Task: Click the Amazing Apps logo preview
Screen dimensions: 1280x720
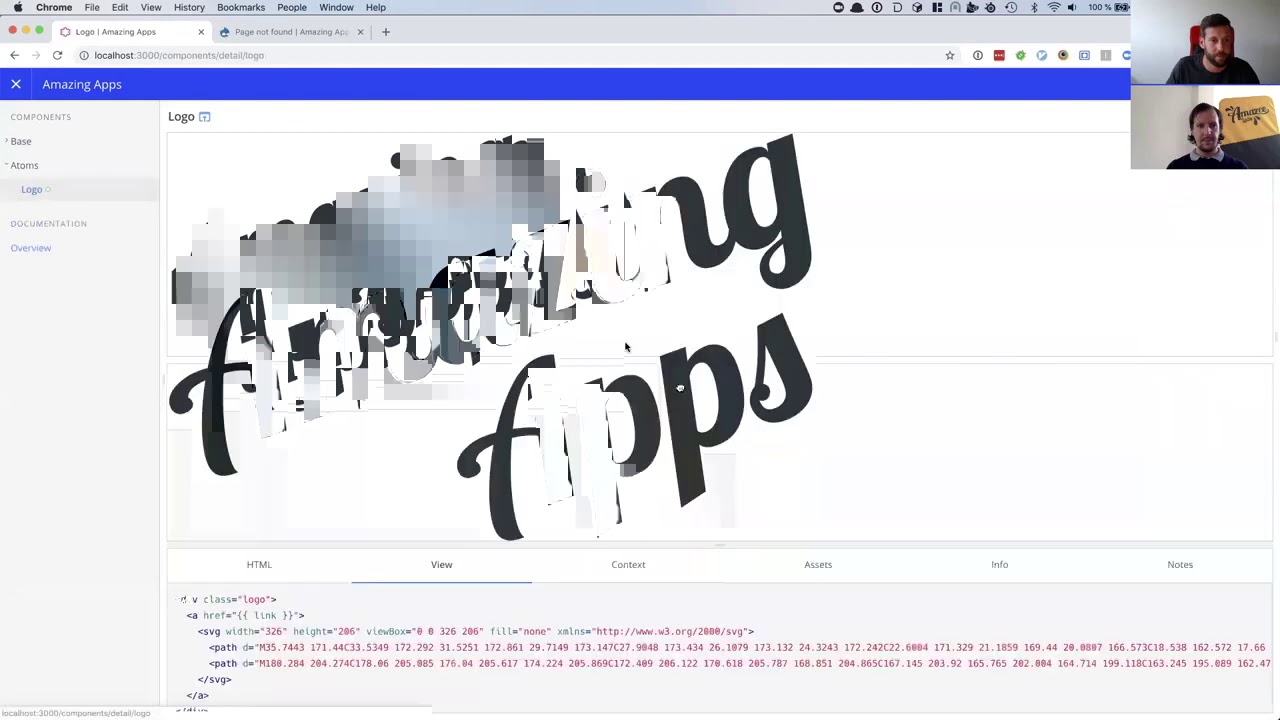Action: point(490,338)
